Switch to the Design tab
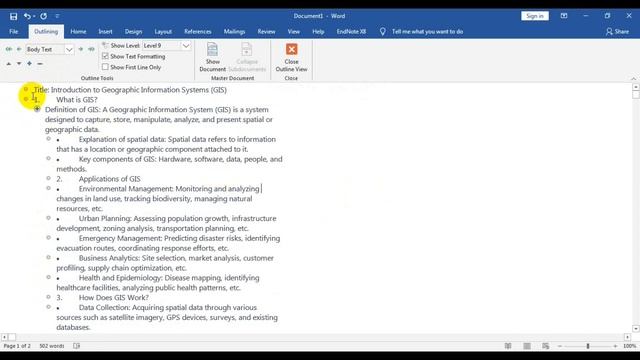Image resolution: width=640 pixels, height=360 pixels. pos(133,31)
